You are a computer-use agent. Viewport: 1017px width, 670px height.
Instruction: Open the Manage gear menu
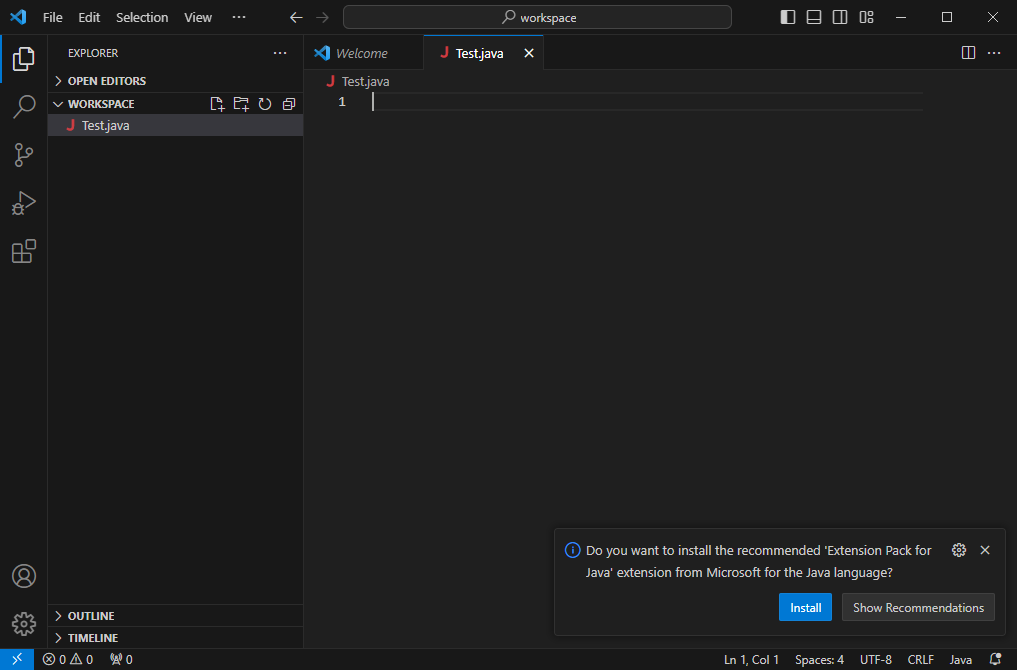(23, 624)
